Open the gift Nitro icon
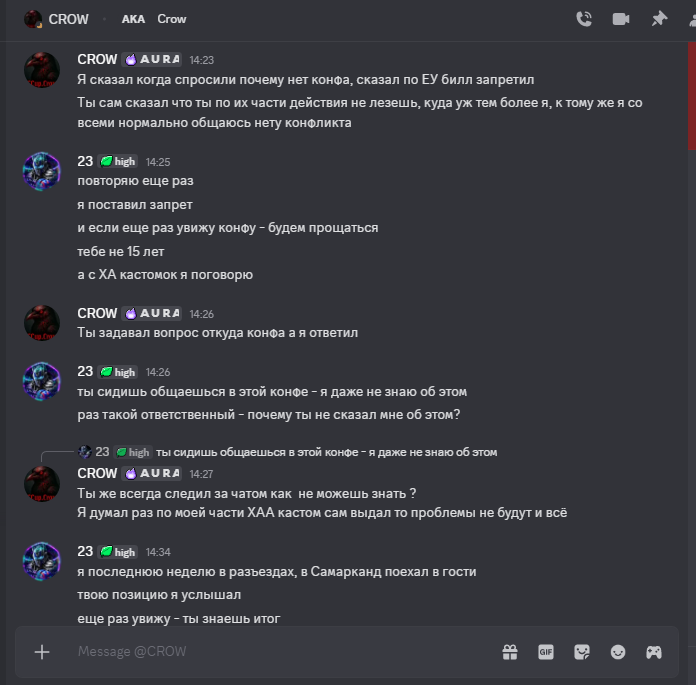 pyautogui.click(x=510, y=652)
